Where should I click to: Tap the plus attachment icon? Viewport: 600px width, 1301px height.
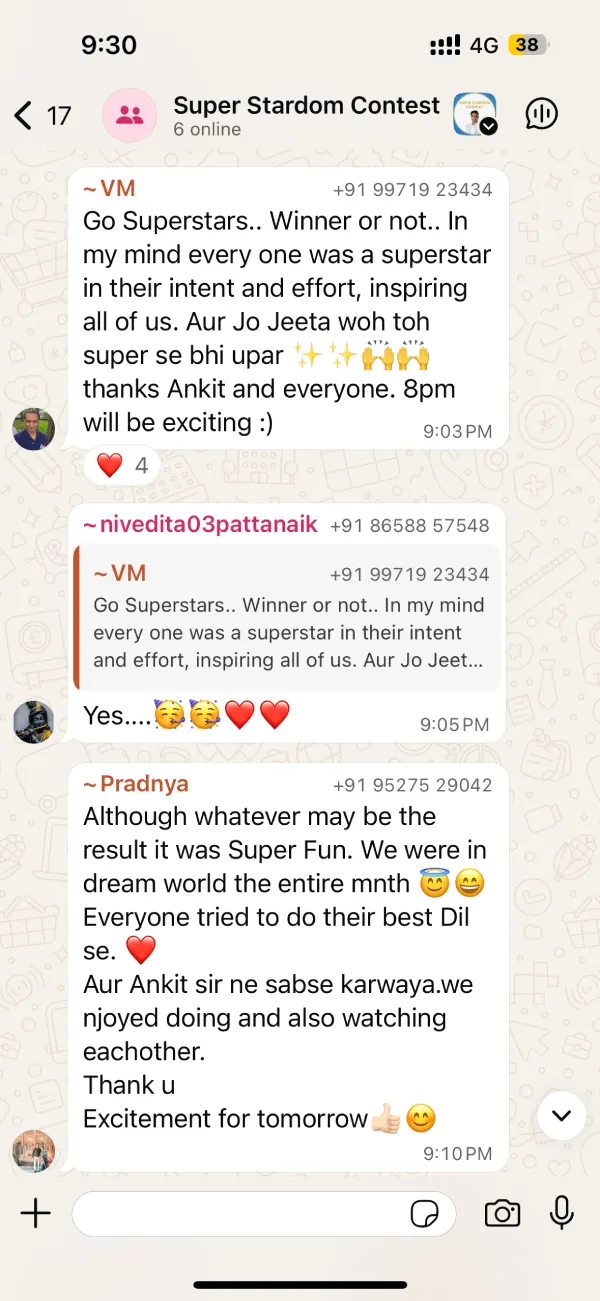[x=35, y=1214]
